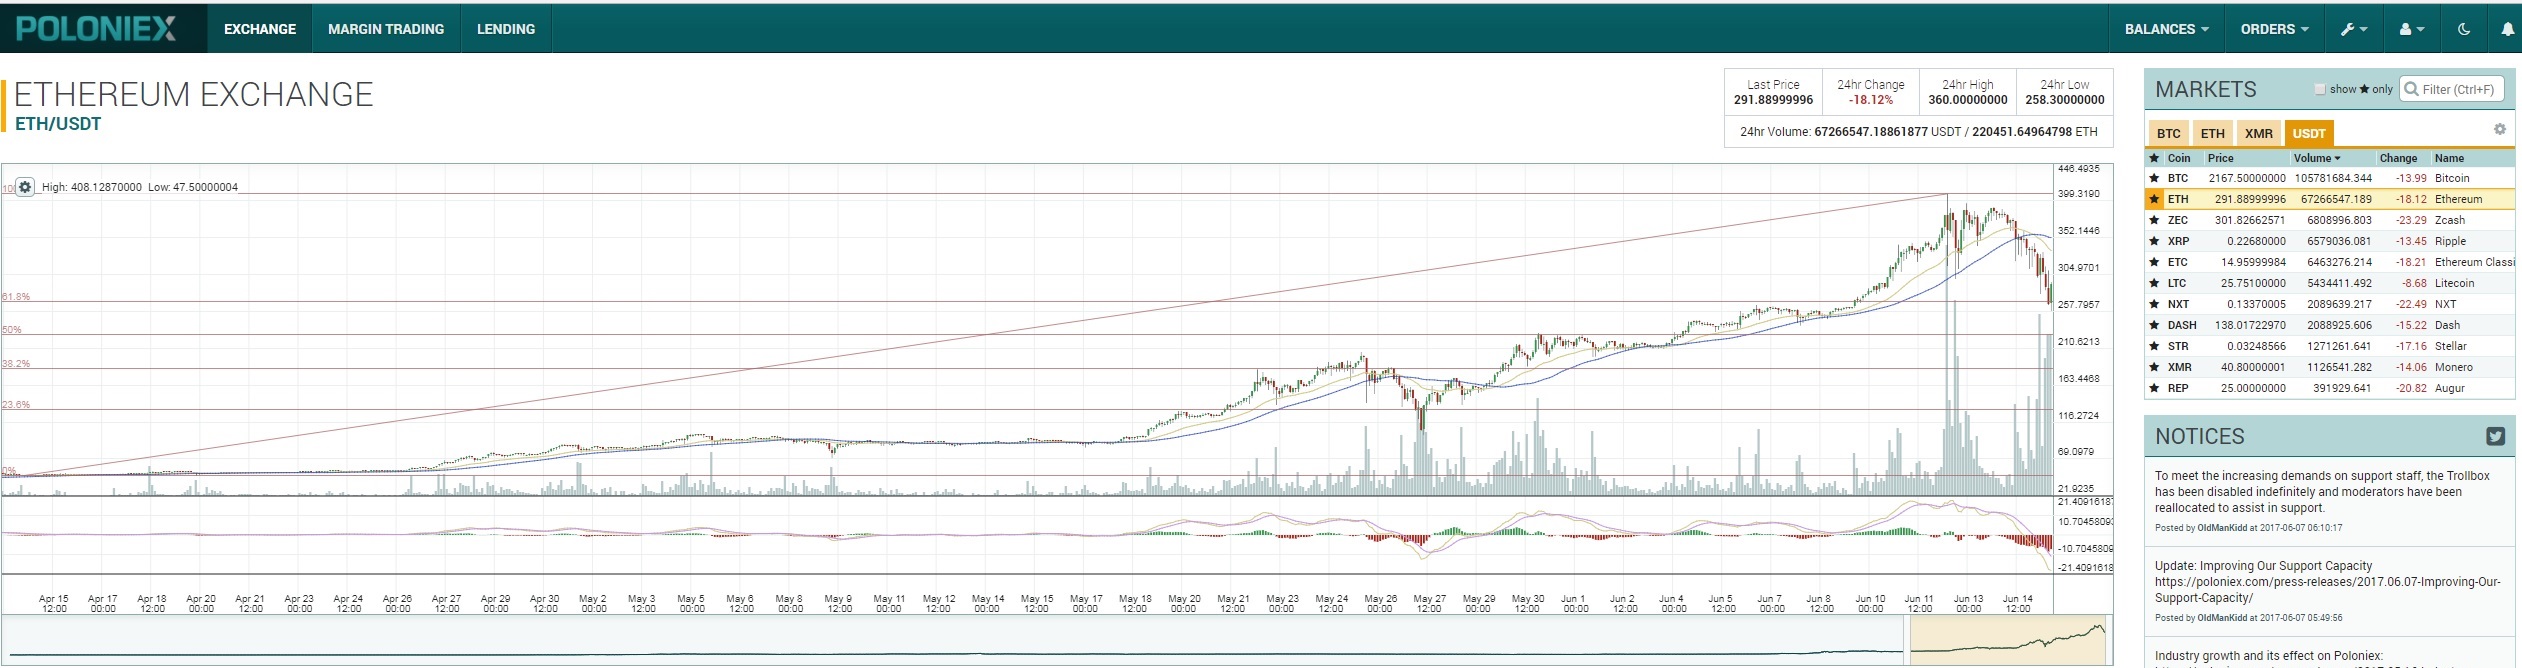This screenshot has height=668, width=2522.
Task: Open the wrench tools menu
Action: (x=2353, y=29)
